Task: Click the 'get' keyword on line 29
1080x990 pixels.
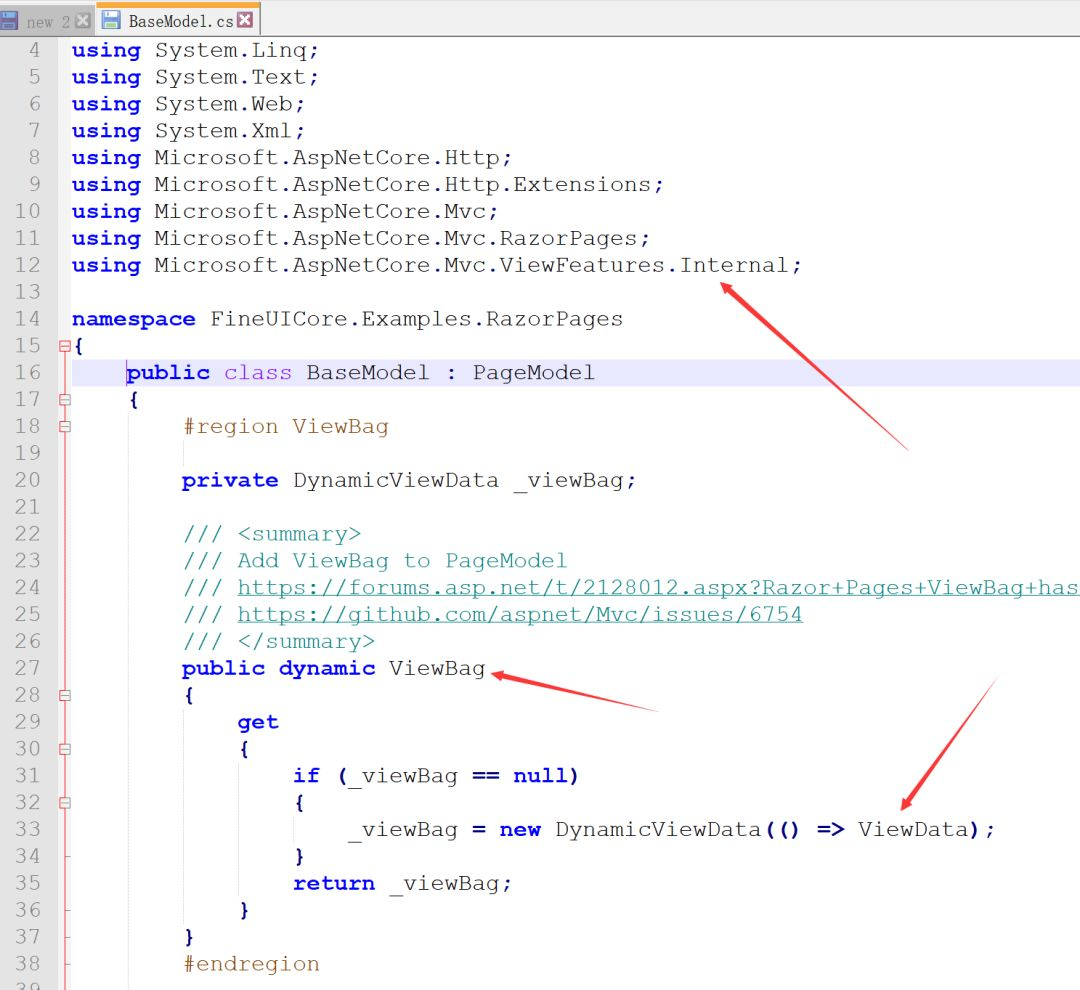Action: point(258,722)
